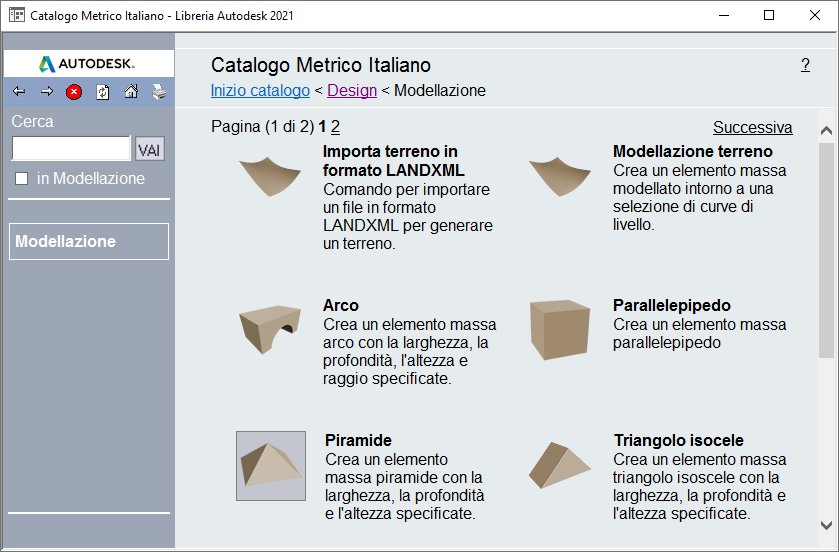839x552 pixels.
Task: Go to page 2 of results
Action: click(336, 127)
